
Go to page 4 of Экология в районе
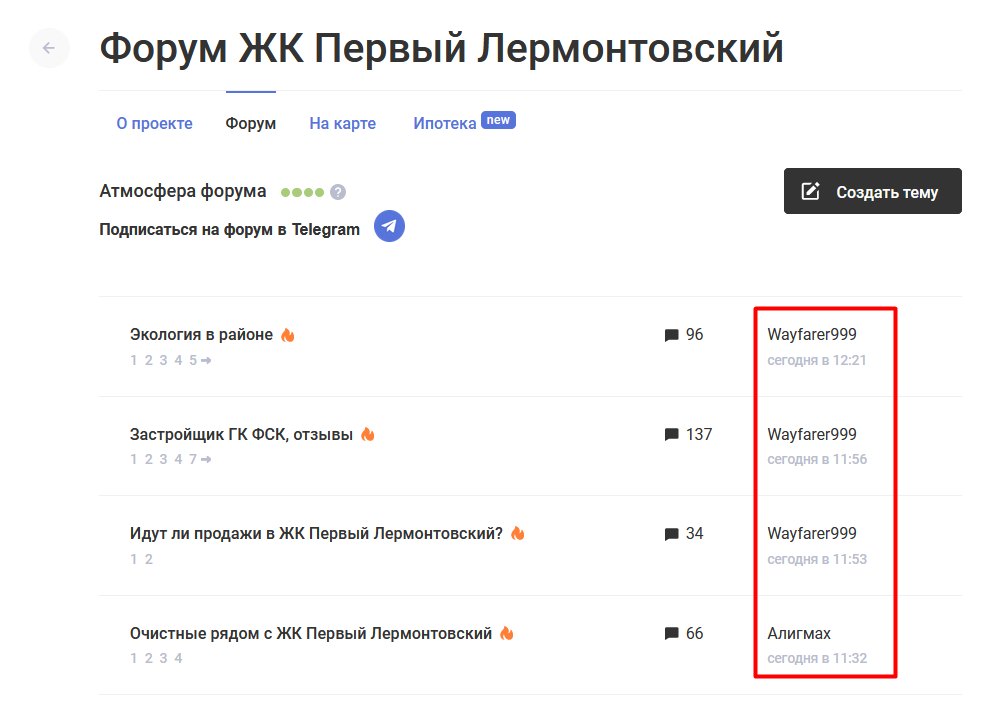178,360
